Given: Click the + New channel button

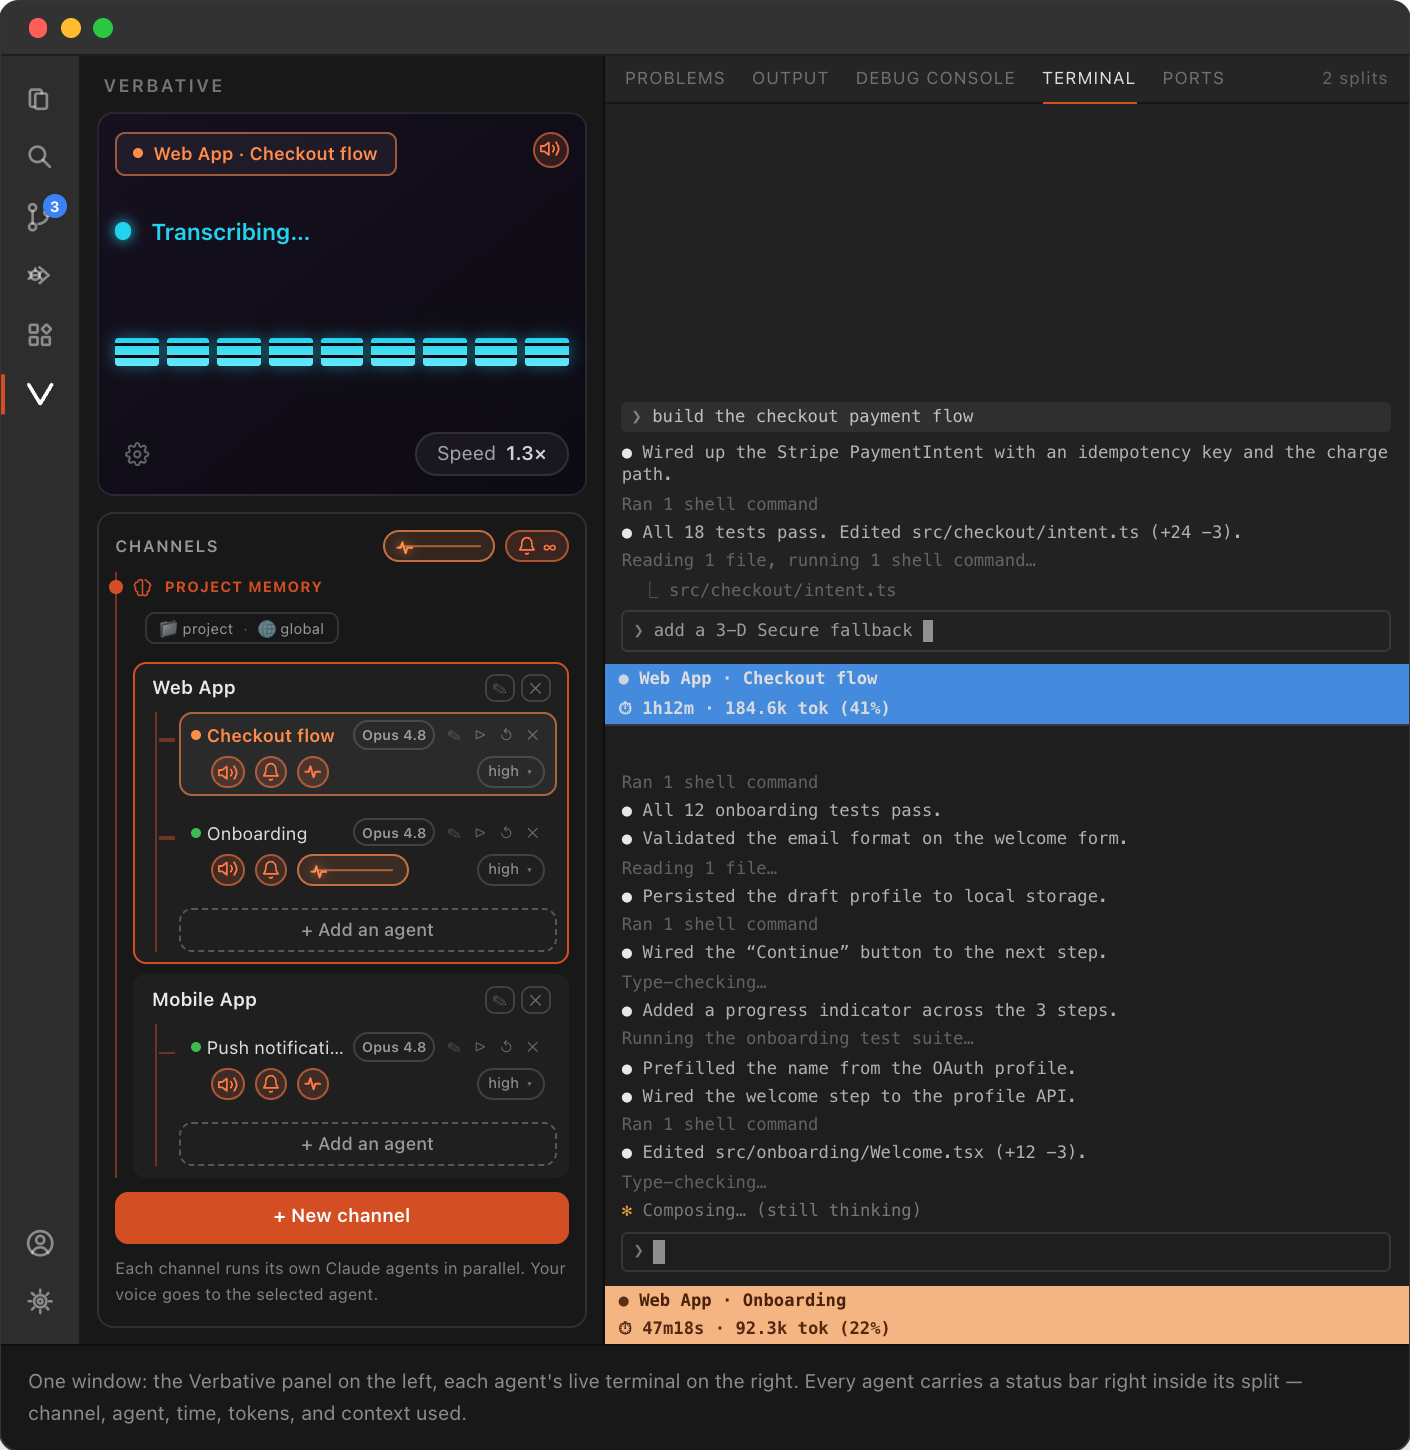Looking at the screenshot, I should (x=342, y=1217).
